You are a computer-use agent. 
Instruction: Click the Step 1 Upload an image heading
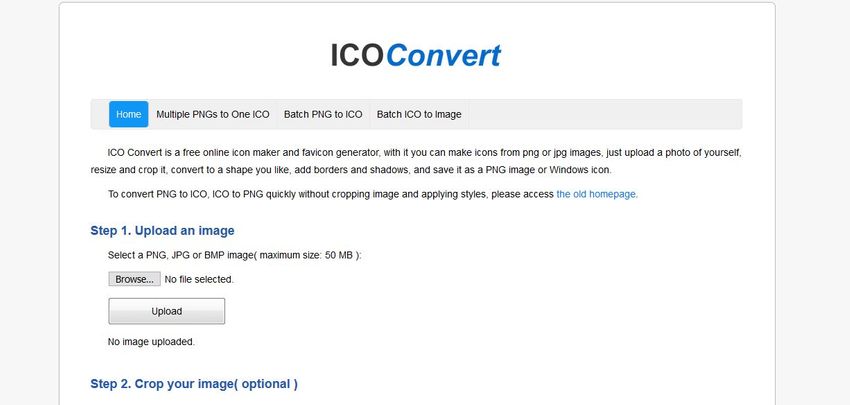[162, 231]
